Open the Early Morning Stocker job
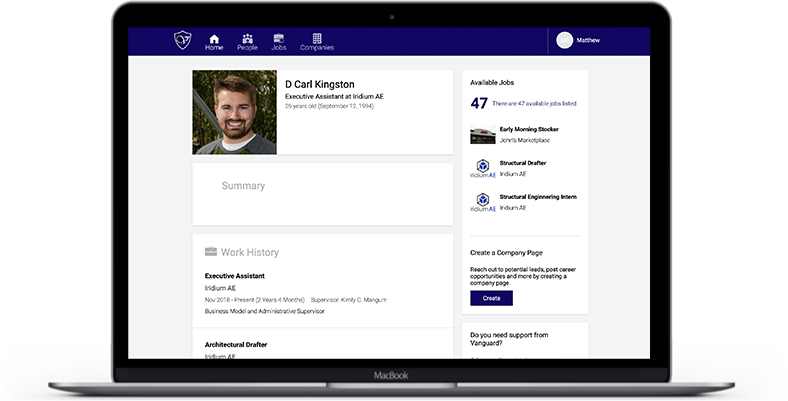The width and height of the screenshot is (788, 401). (x=529, y=129)
